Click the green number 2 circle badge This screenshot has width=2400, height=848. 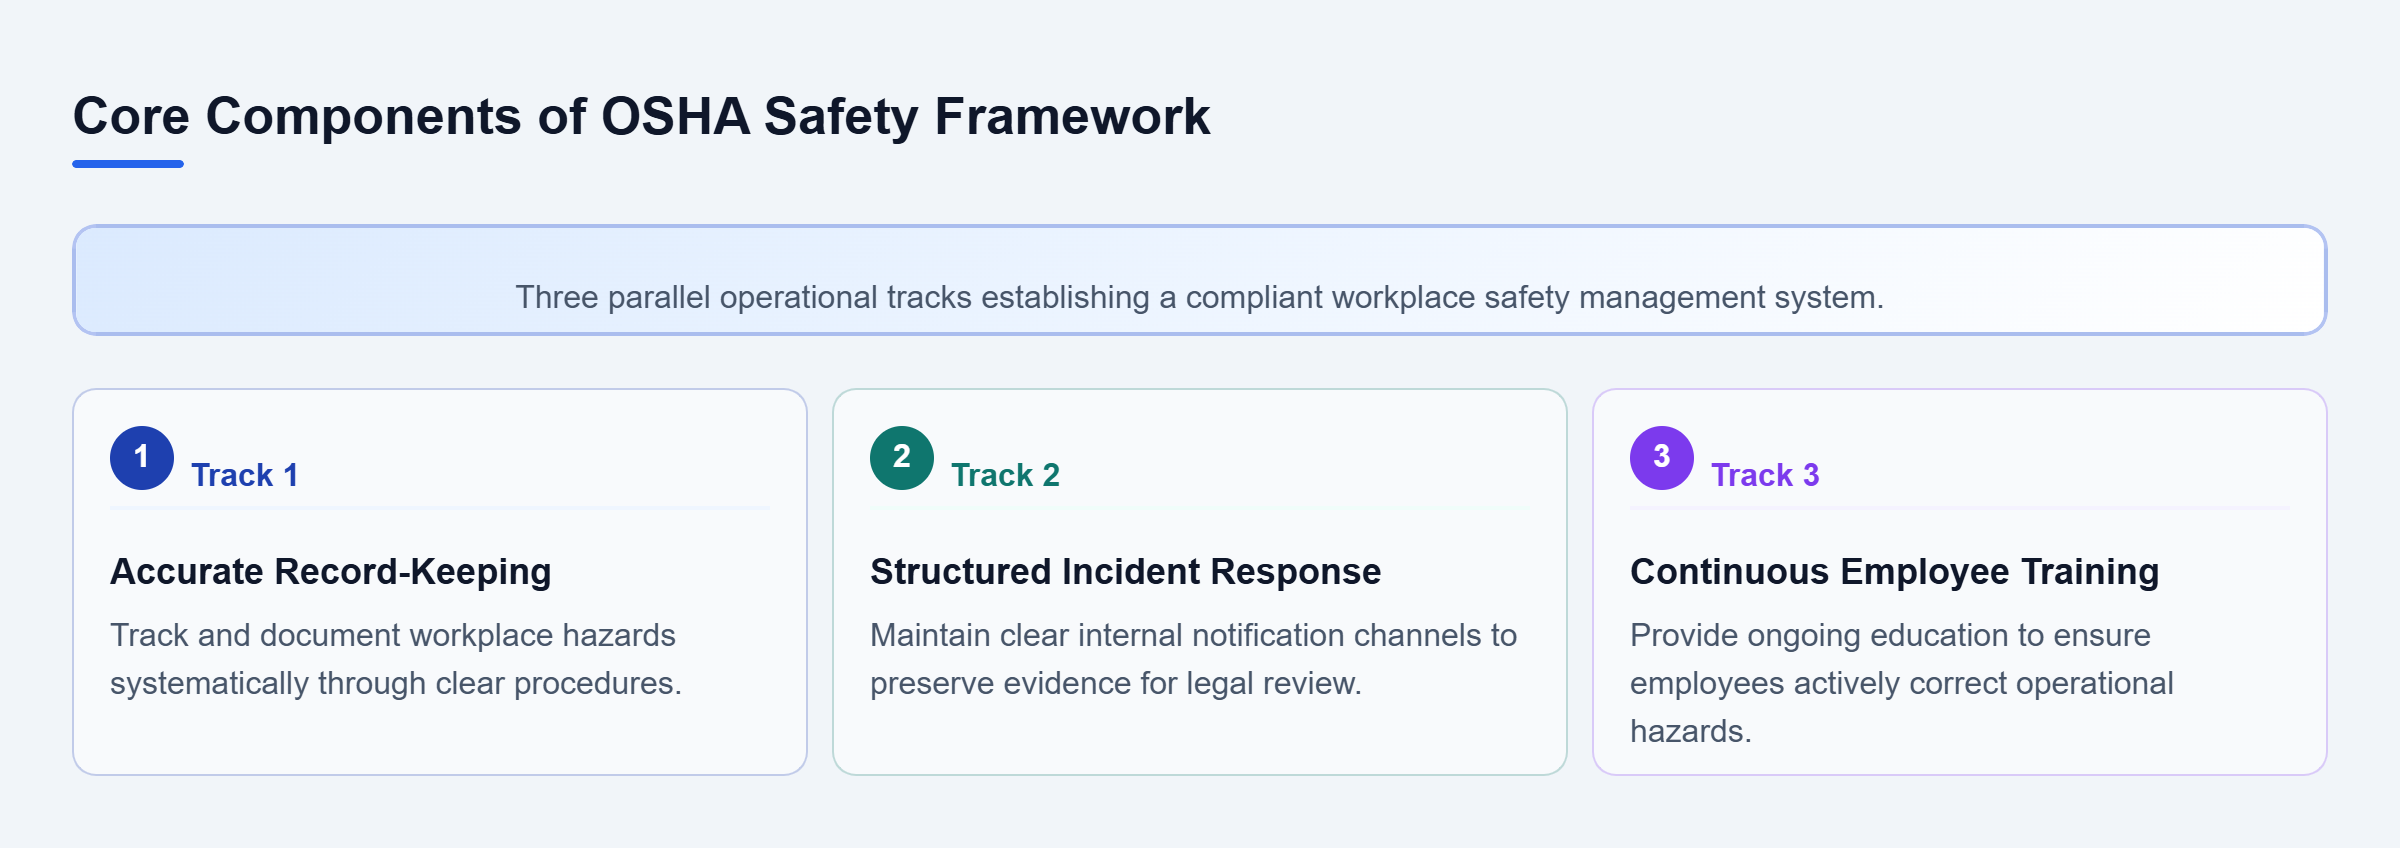point(902,458)
